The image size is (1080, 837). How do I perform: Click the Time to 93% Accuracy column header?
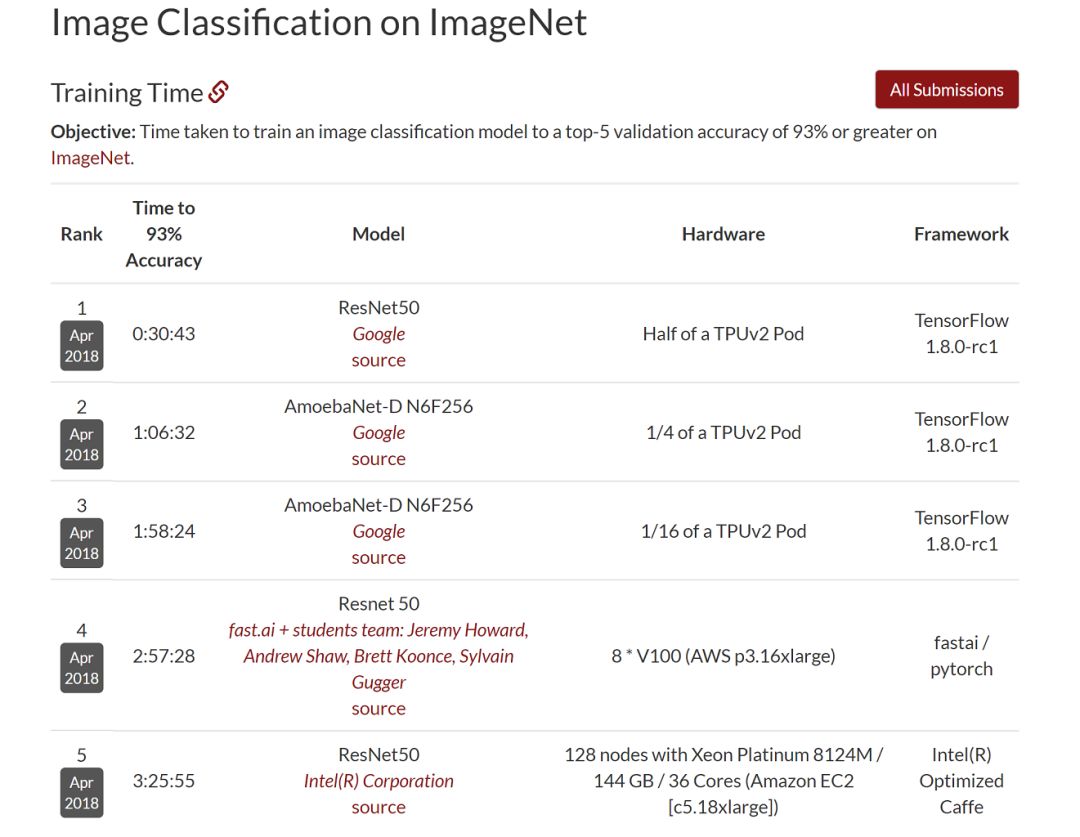click(x=164, y=234)
